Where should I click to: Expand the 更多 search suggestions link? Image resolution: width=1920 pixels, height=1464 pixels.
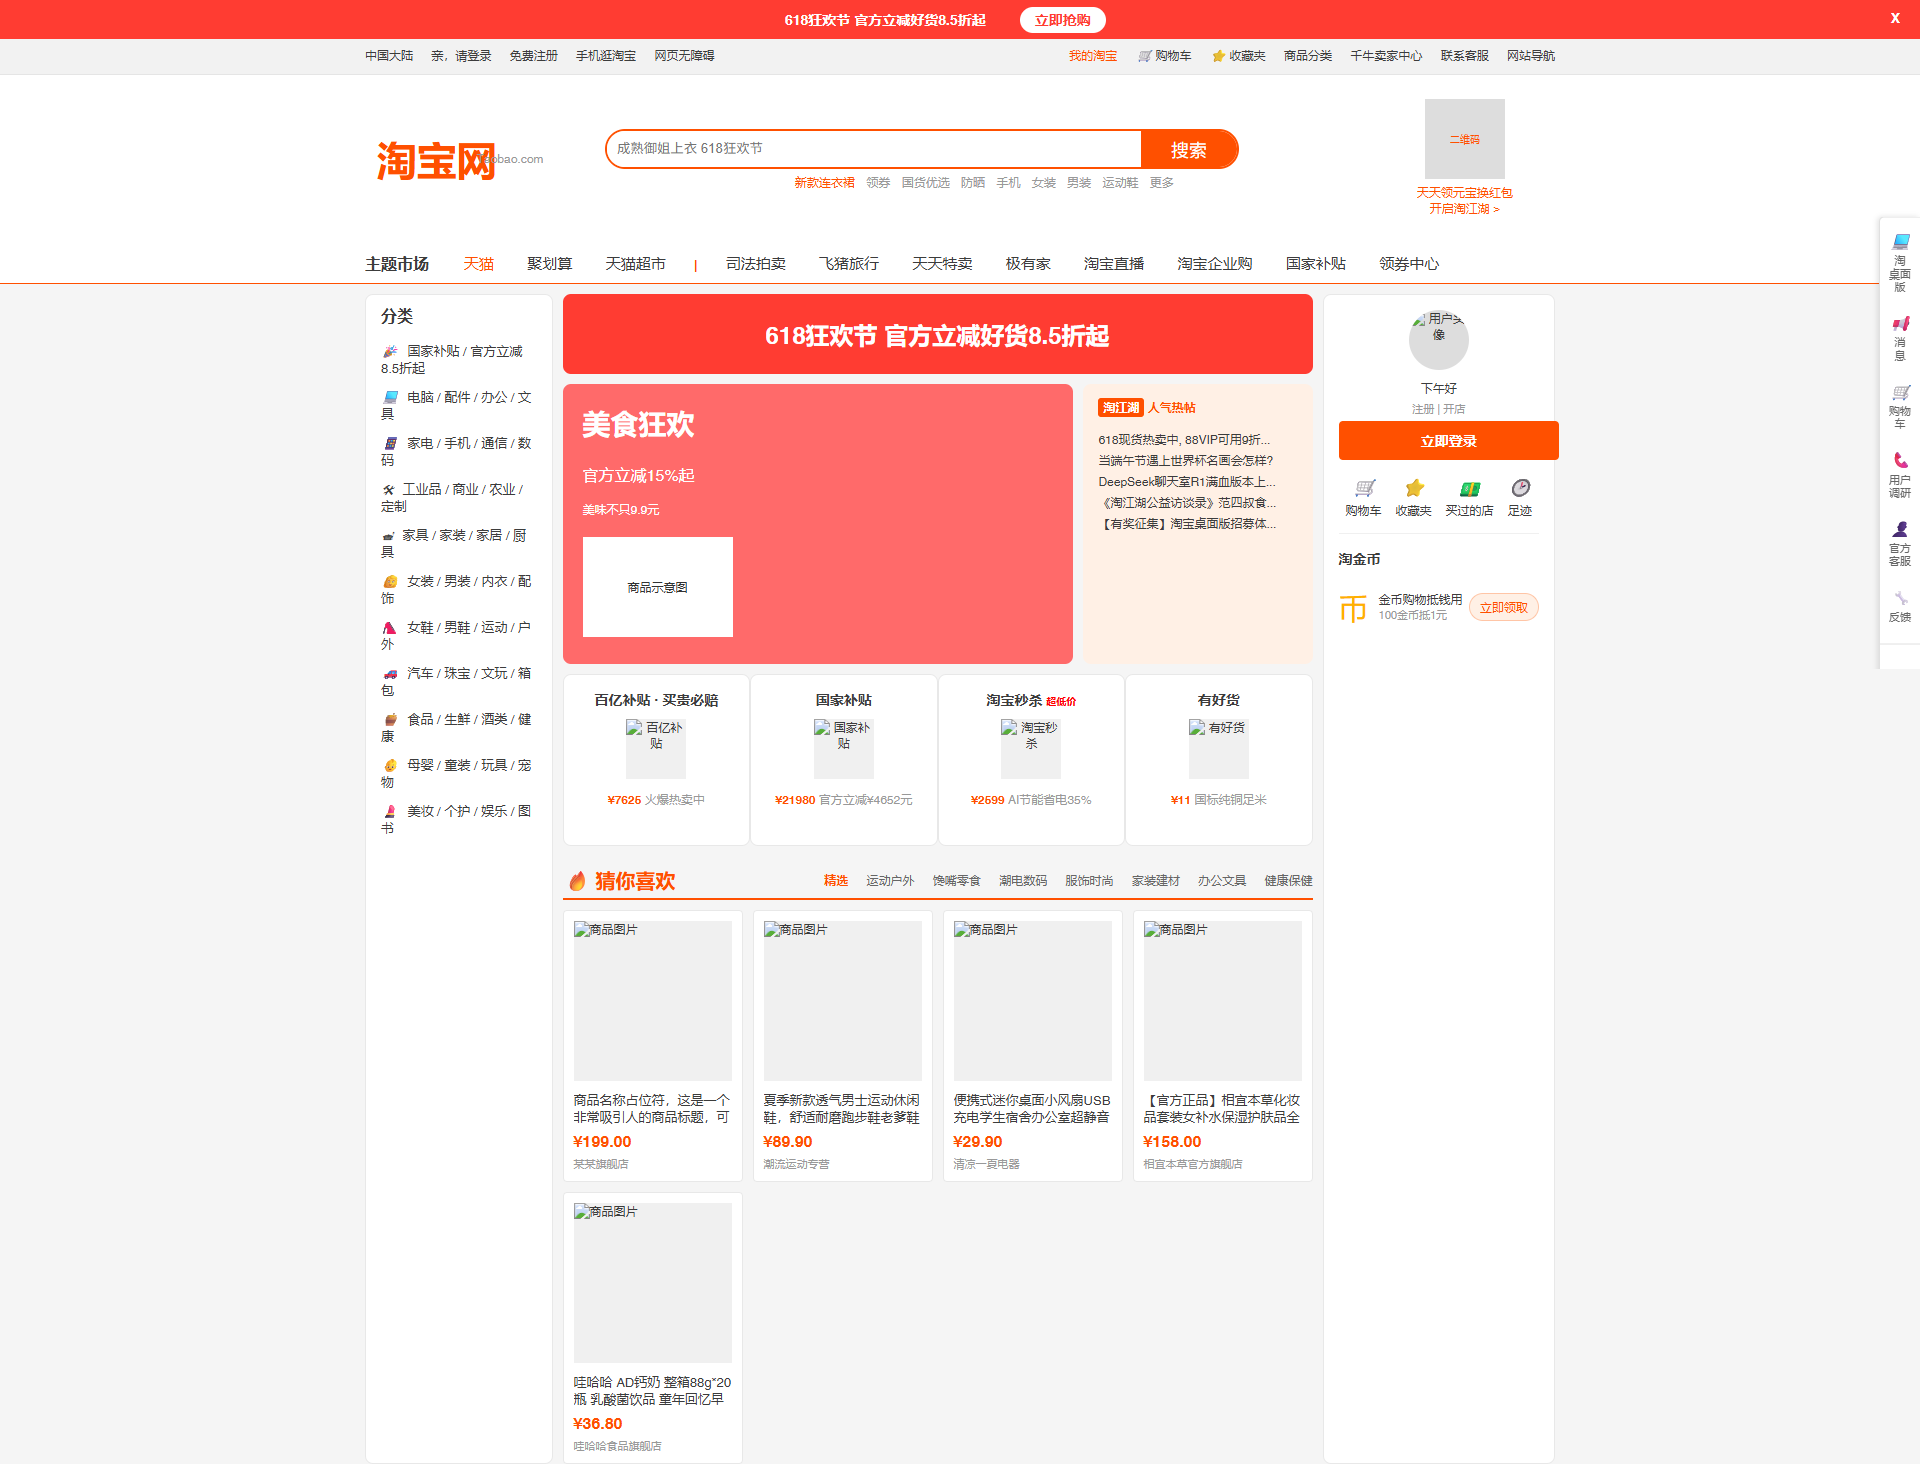tap(1161, 183)
